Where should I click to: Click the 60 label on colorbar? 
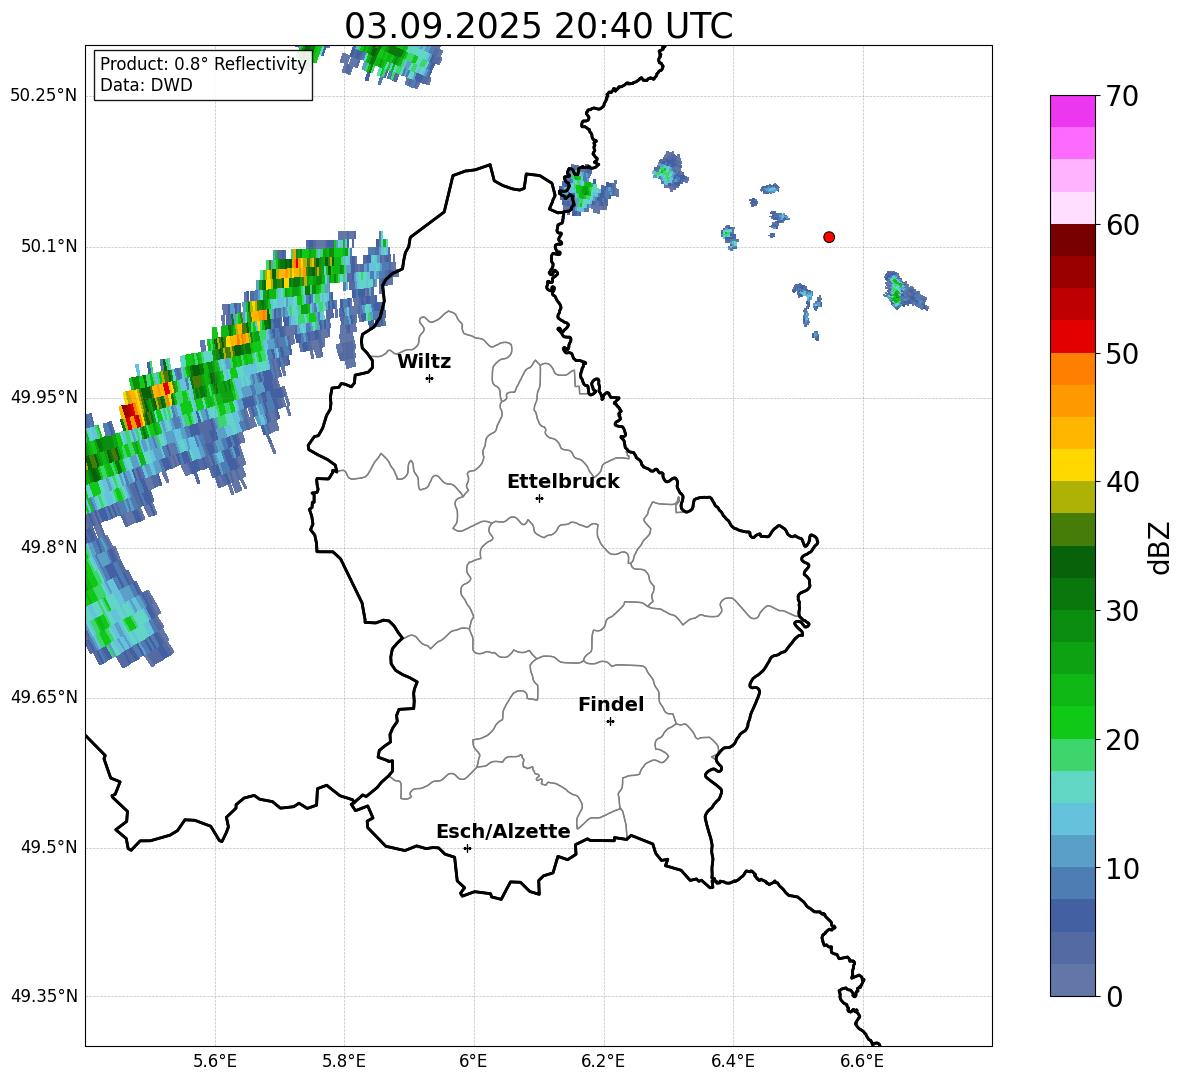(1122, 225)
